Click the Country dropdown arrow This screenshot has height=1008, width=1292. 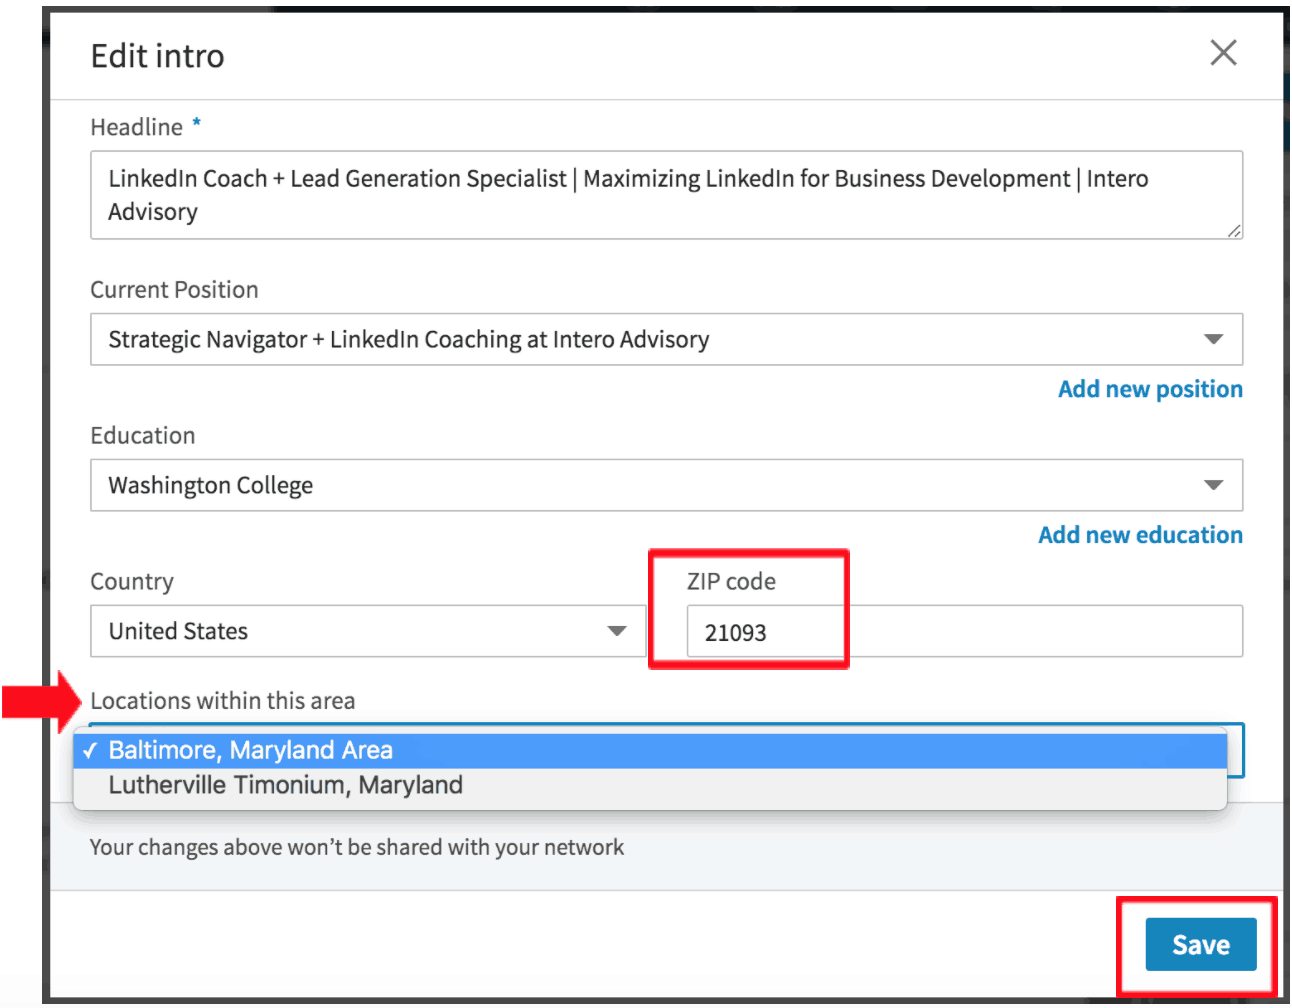coord(617,631)
